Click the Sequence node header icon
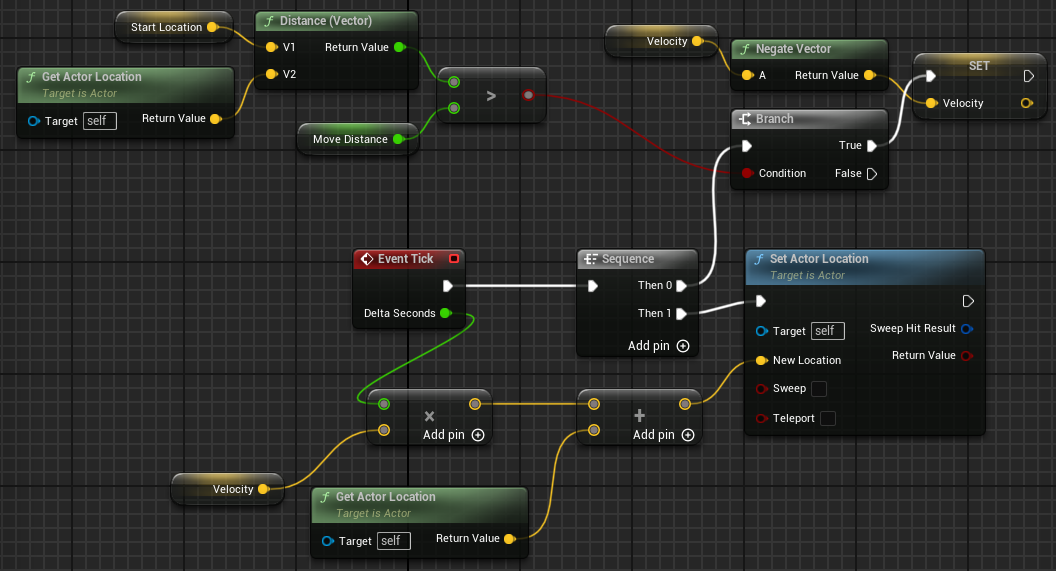The image size is (1056, 571). 591,259
